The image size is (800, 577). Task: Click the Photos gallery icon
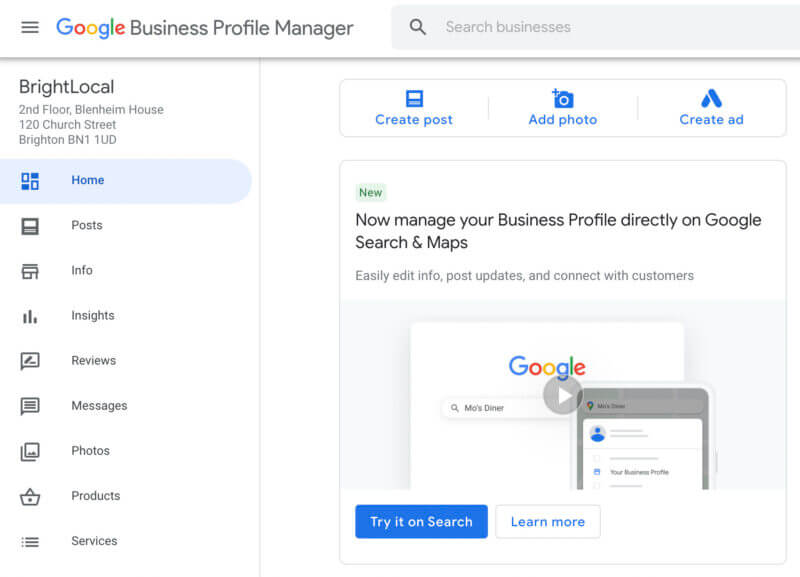(x=30, y=451)
